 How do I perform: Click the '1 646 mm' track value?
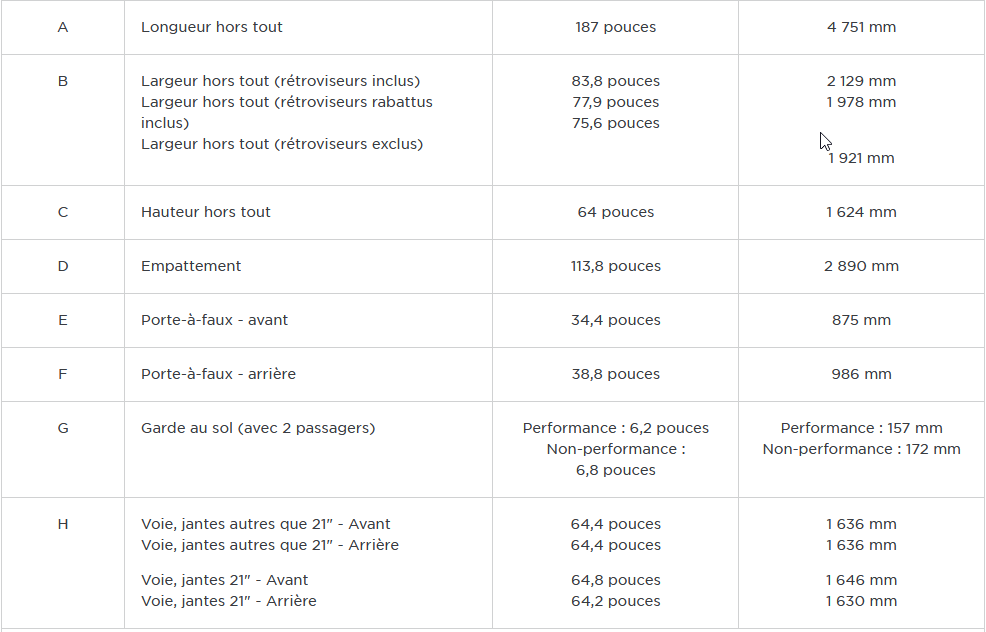coord(861,580)
